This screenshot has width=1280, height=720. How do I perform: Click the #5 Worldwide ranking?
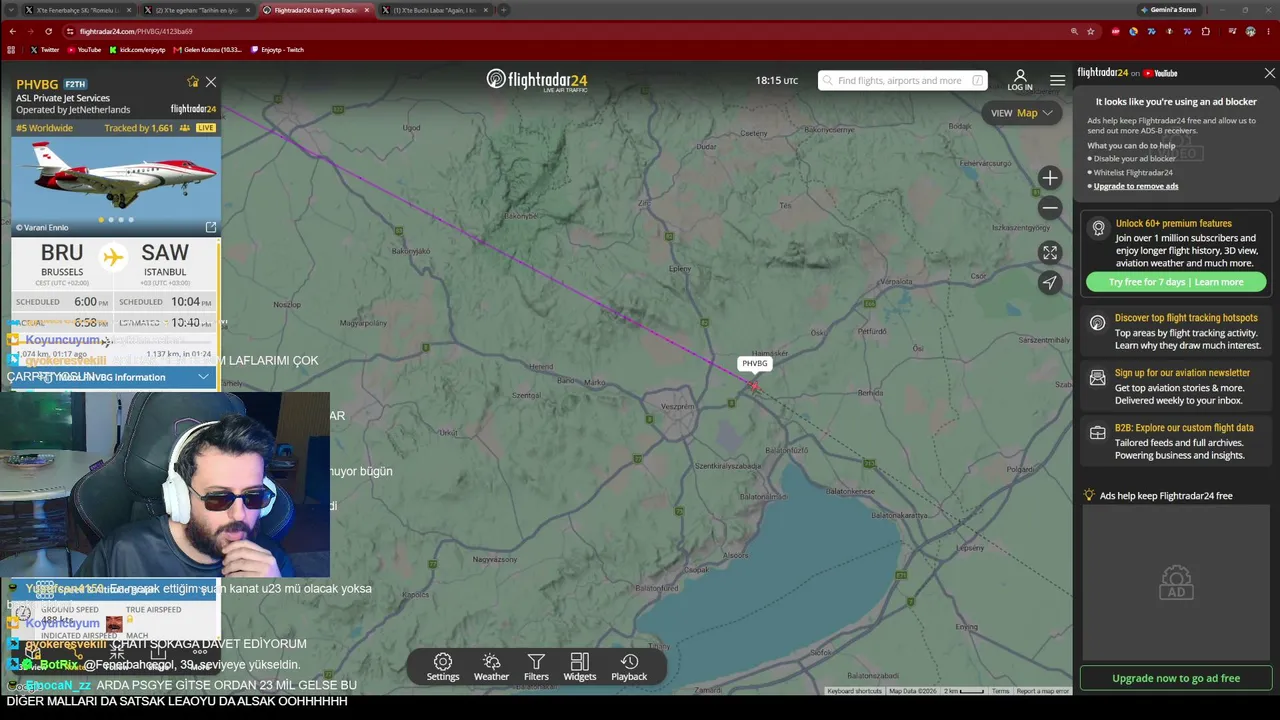44,128
